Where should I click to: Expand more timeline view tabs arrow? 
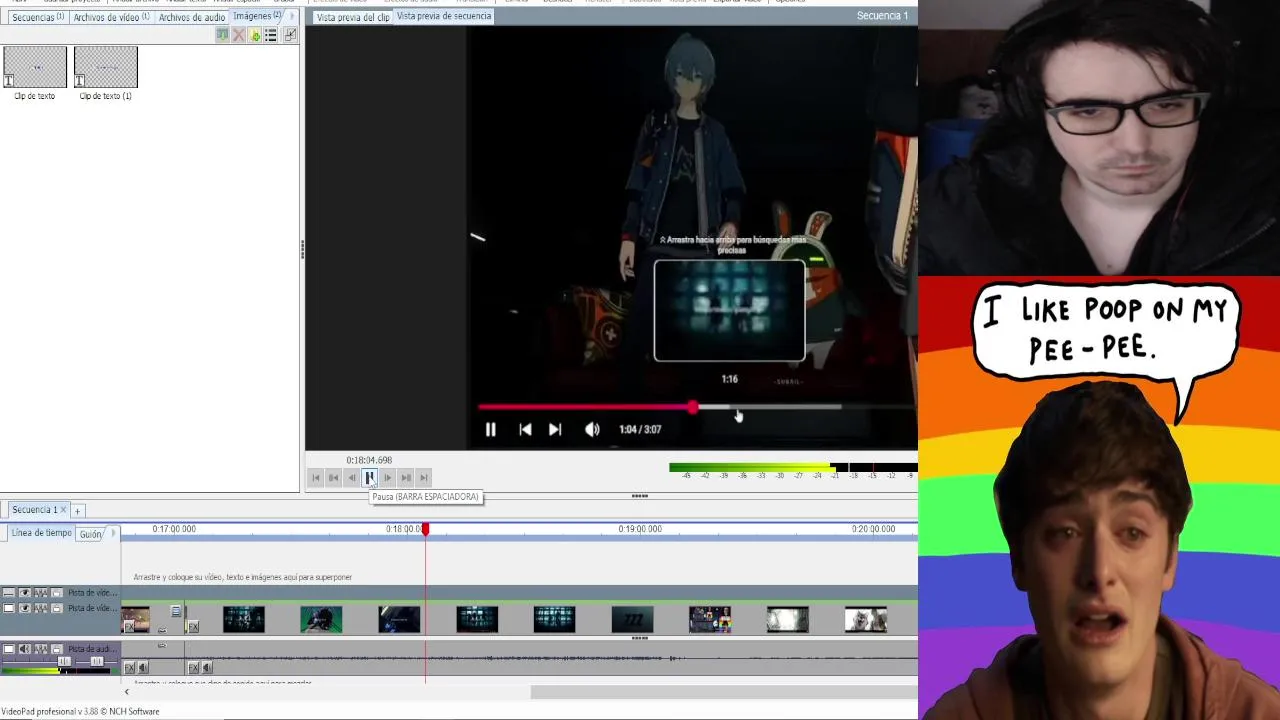(x=113, y=533)
